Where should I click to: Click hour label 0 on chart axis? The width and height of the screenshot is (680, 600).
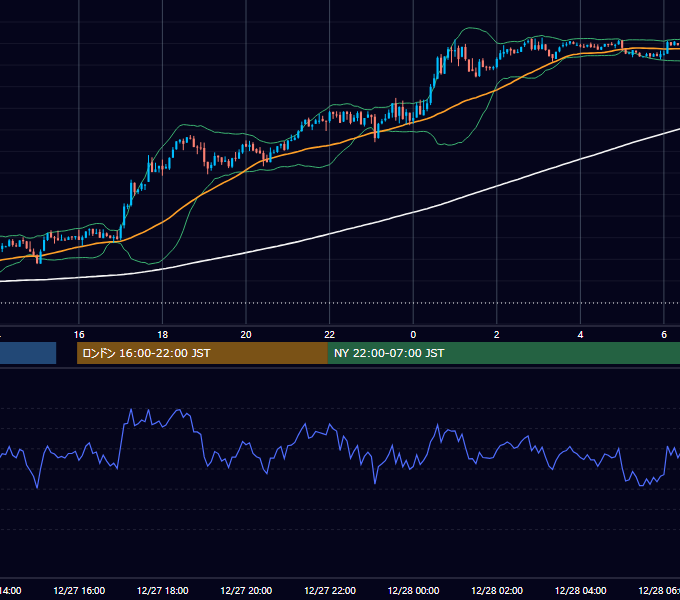[413, 335]
